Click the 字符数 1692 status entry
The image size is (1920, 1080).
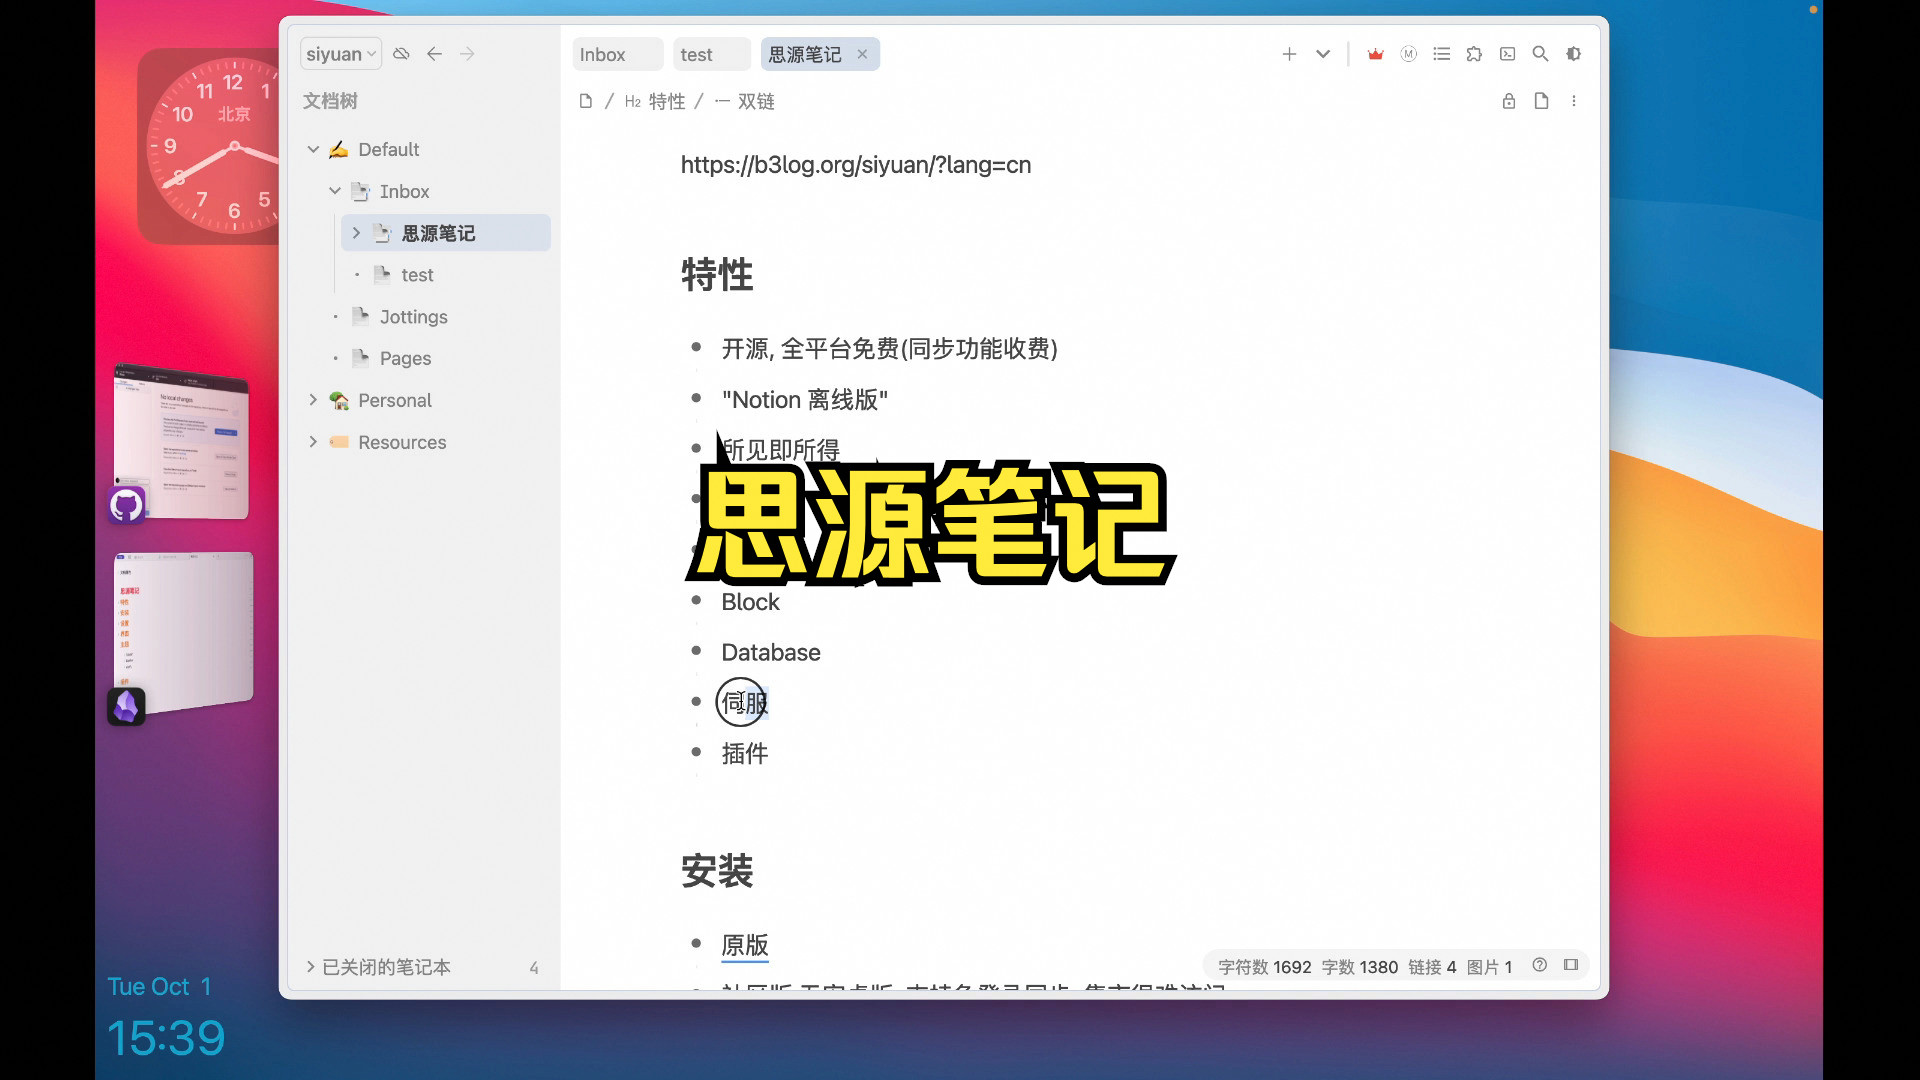[1264, 967]
